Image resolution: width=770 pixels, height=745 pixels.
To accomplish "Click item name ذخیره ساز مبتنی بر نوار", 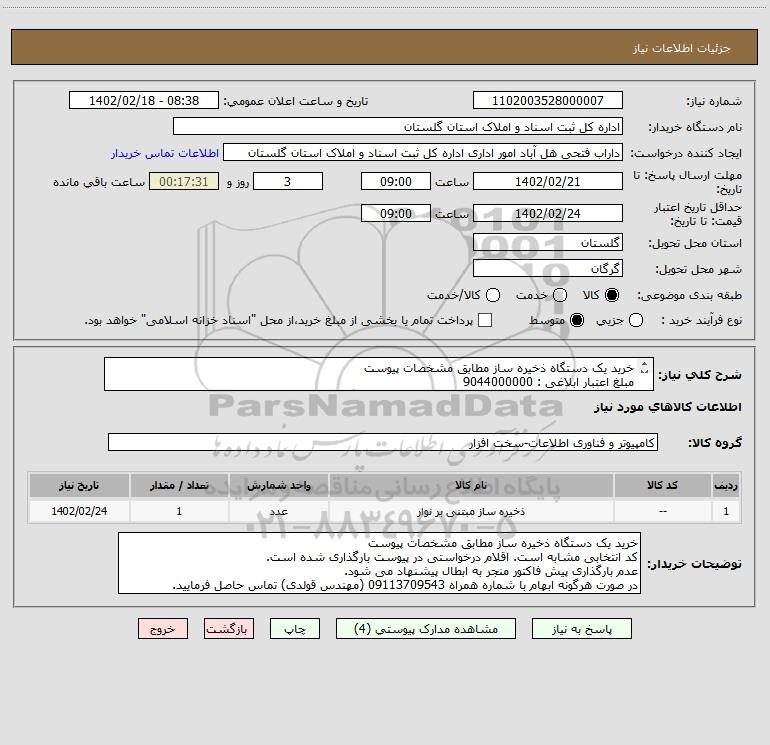I will (x=471, y=512).
